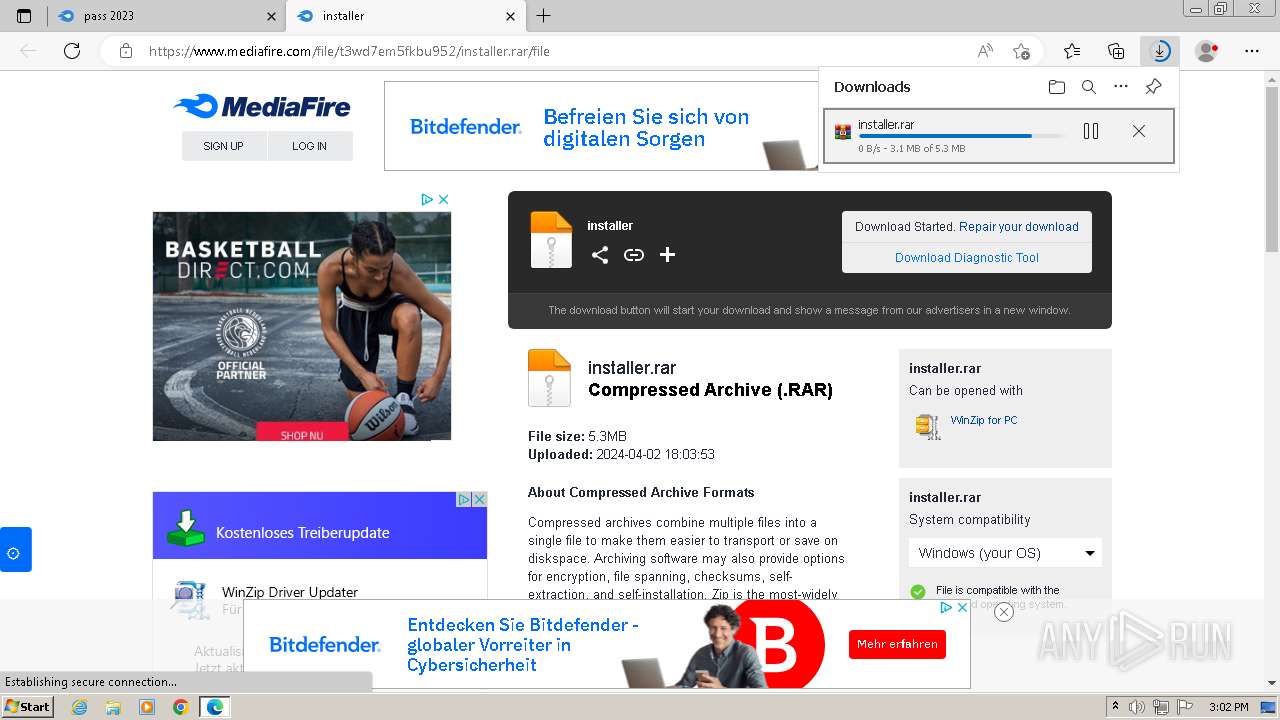The image size is (1280, 720).
Task: Copy the installer file link
Action: 634,255
